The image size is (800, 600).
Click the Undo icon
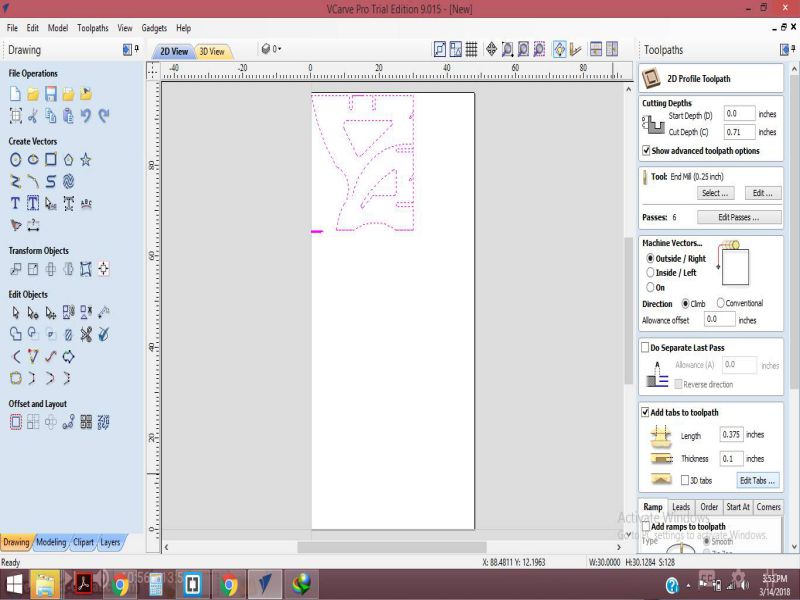(x=86, y=116)
